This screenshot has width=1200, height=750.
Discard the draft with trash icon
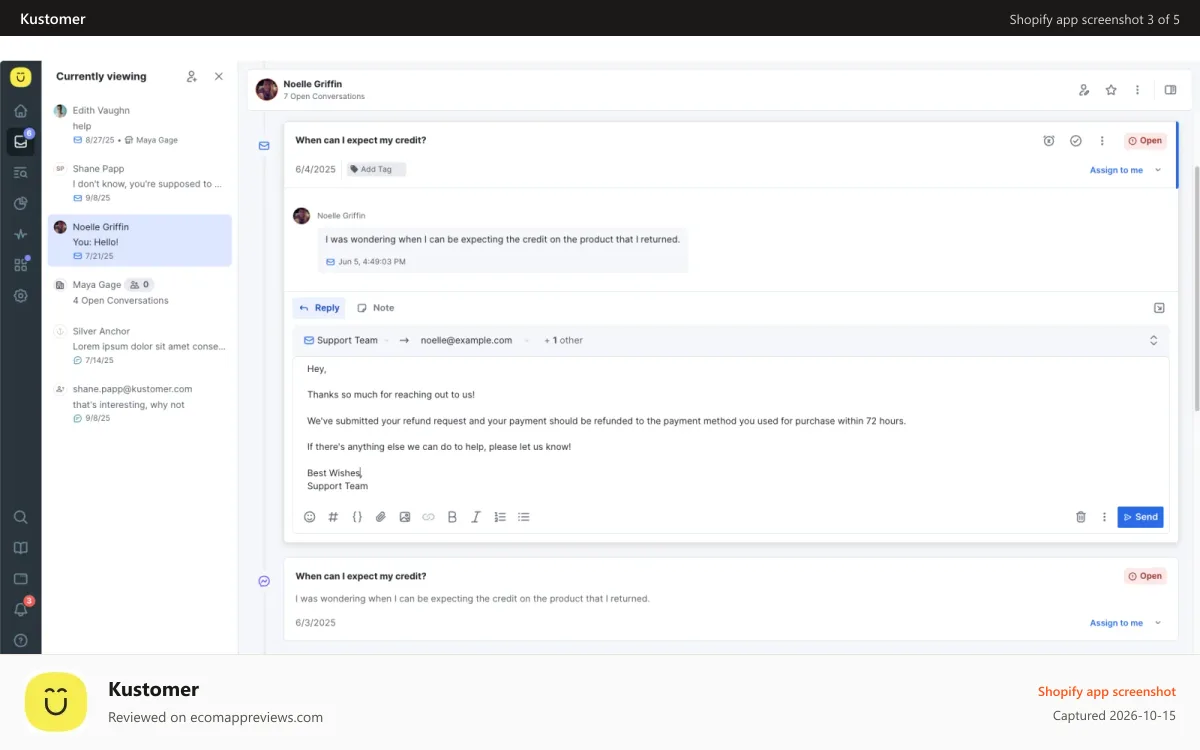pyautogui.click(x=1080, y=517)
